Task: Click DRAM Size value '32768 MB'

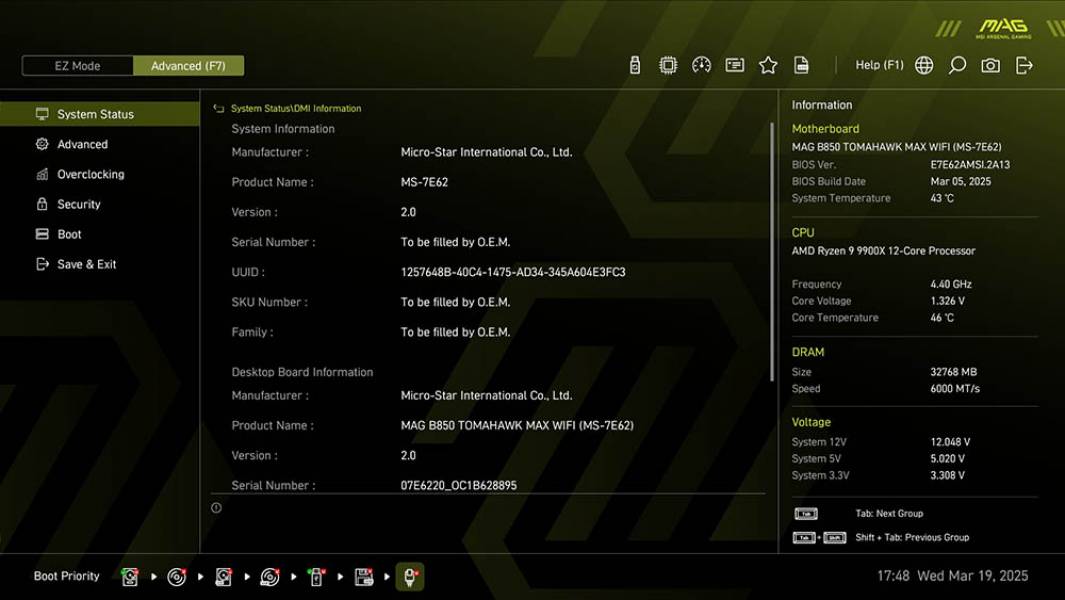Action: (x=954, y=372)
